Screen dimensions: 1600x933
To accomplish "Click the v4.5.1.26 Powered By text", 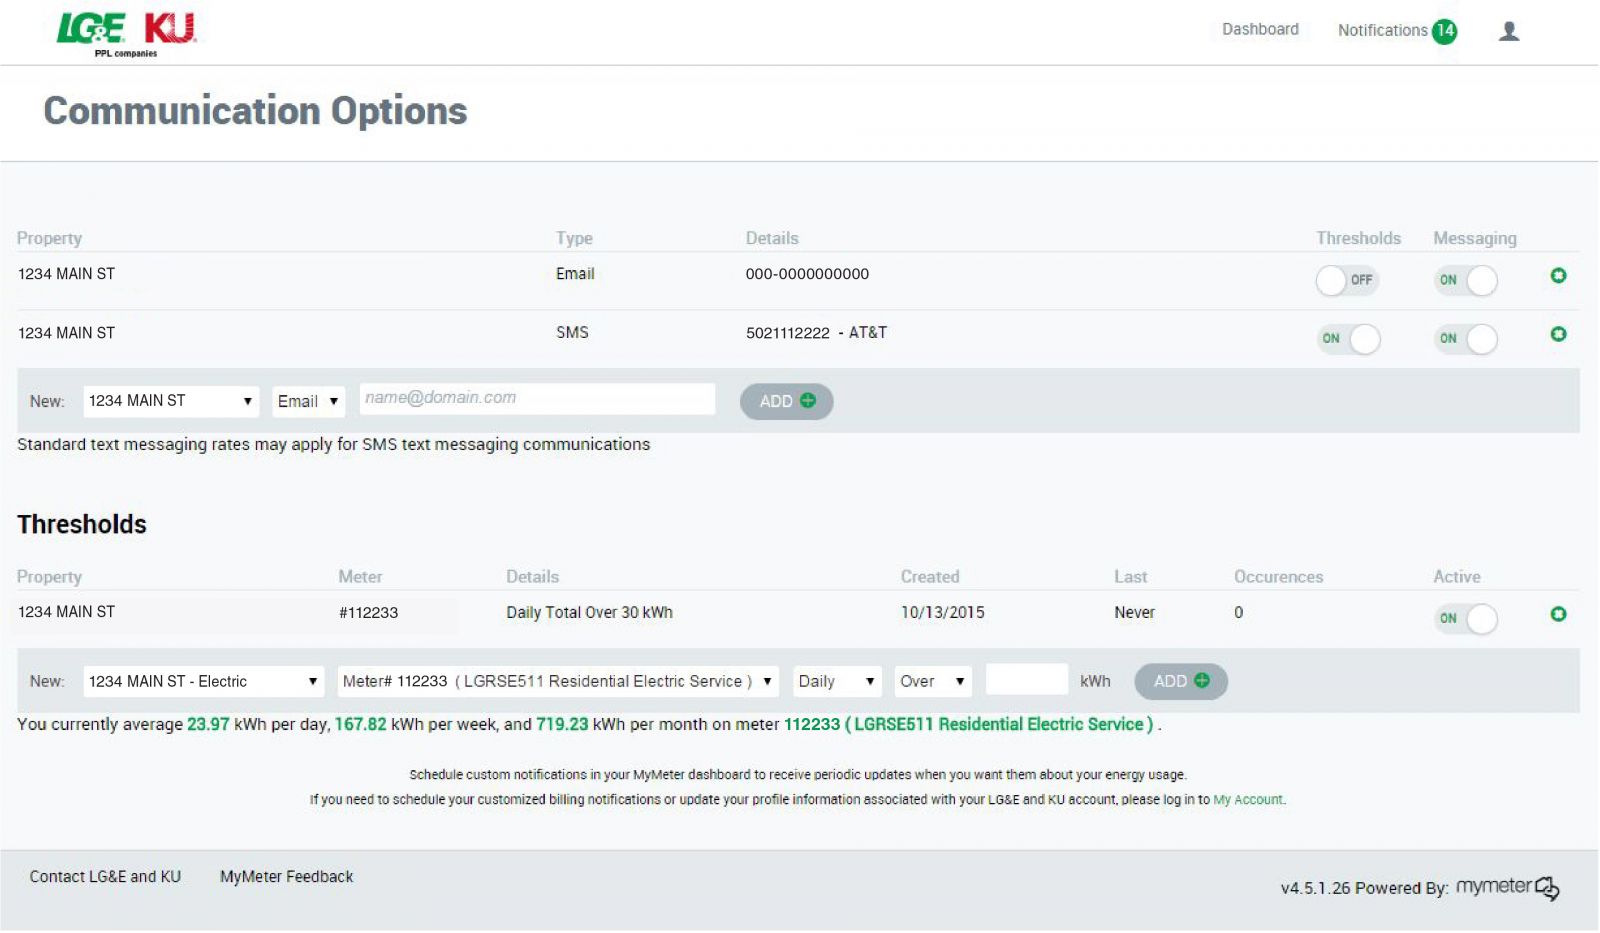I will tap(1364, 888).
